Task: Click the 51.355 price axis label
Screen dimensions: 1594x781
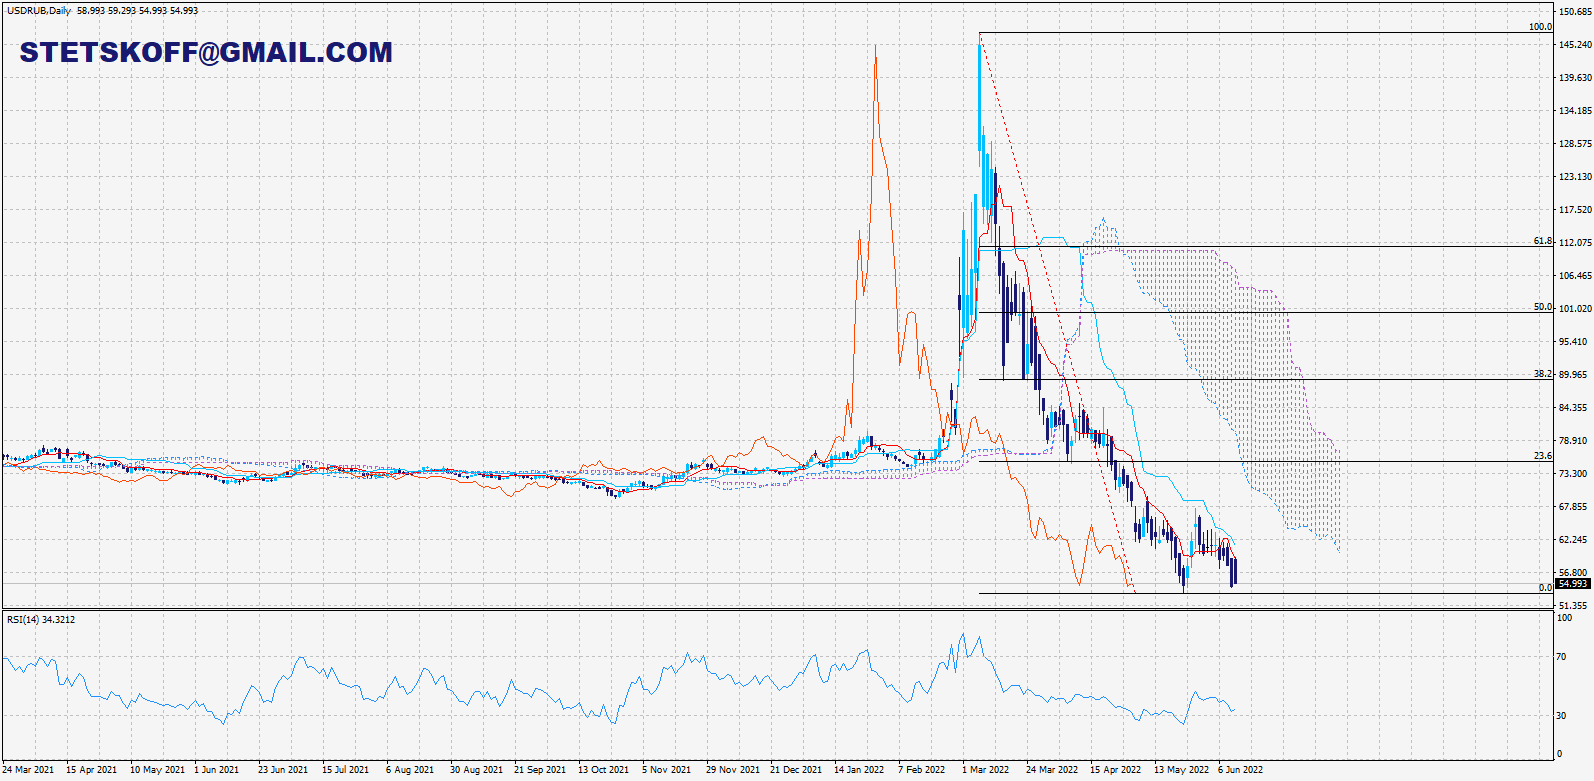Action: pyautogui.click(x=1573, y=606)
